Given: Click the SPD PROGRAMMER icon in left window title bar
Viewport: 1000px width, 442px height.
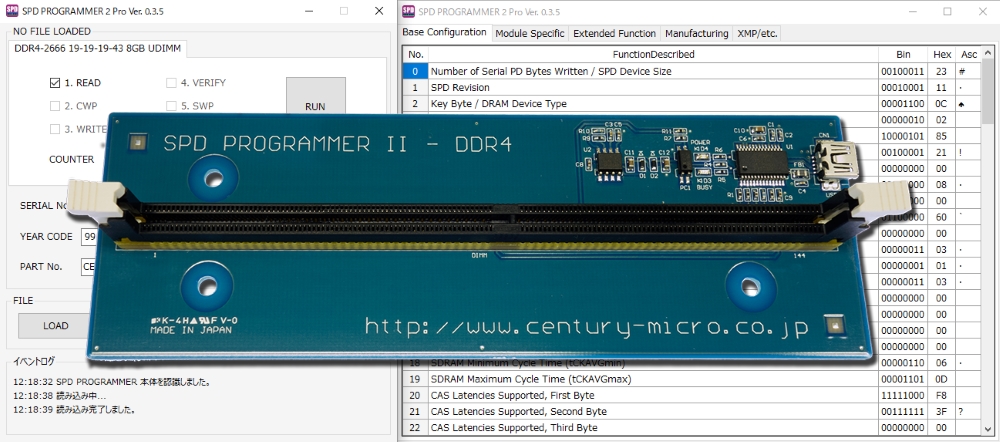Looking at the screenshot, I should pyautogui.click(x=13, y=11).
